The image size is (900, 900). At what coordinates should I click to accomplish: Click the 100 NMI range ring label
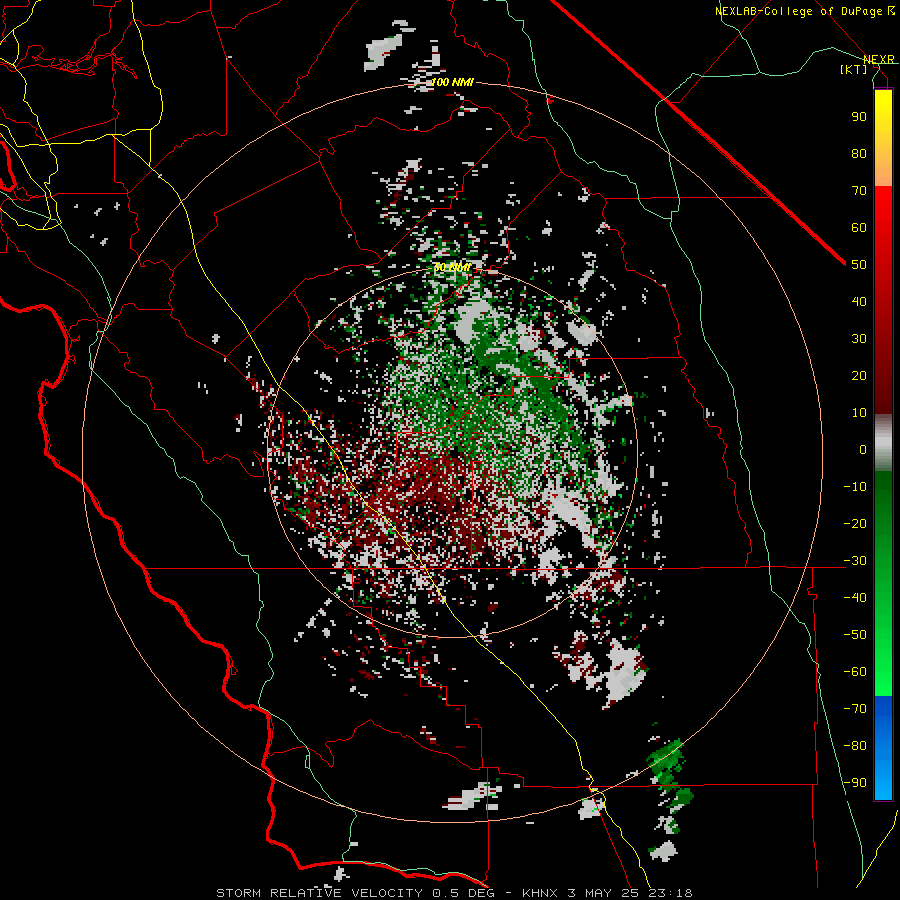tap(452, 83)
